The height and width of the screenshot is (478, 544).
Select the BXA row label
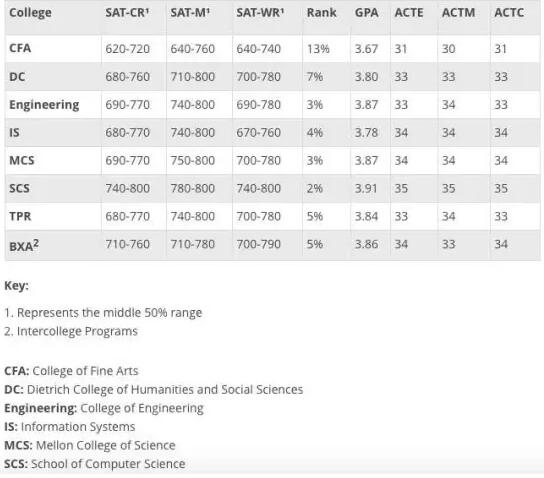tap(24, 245)
